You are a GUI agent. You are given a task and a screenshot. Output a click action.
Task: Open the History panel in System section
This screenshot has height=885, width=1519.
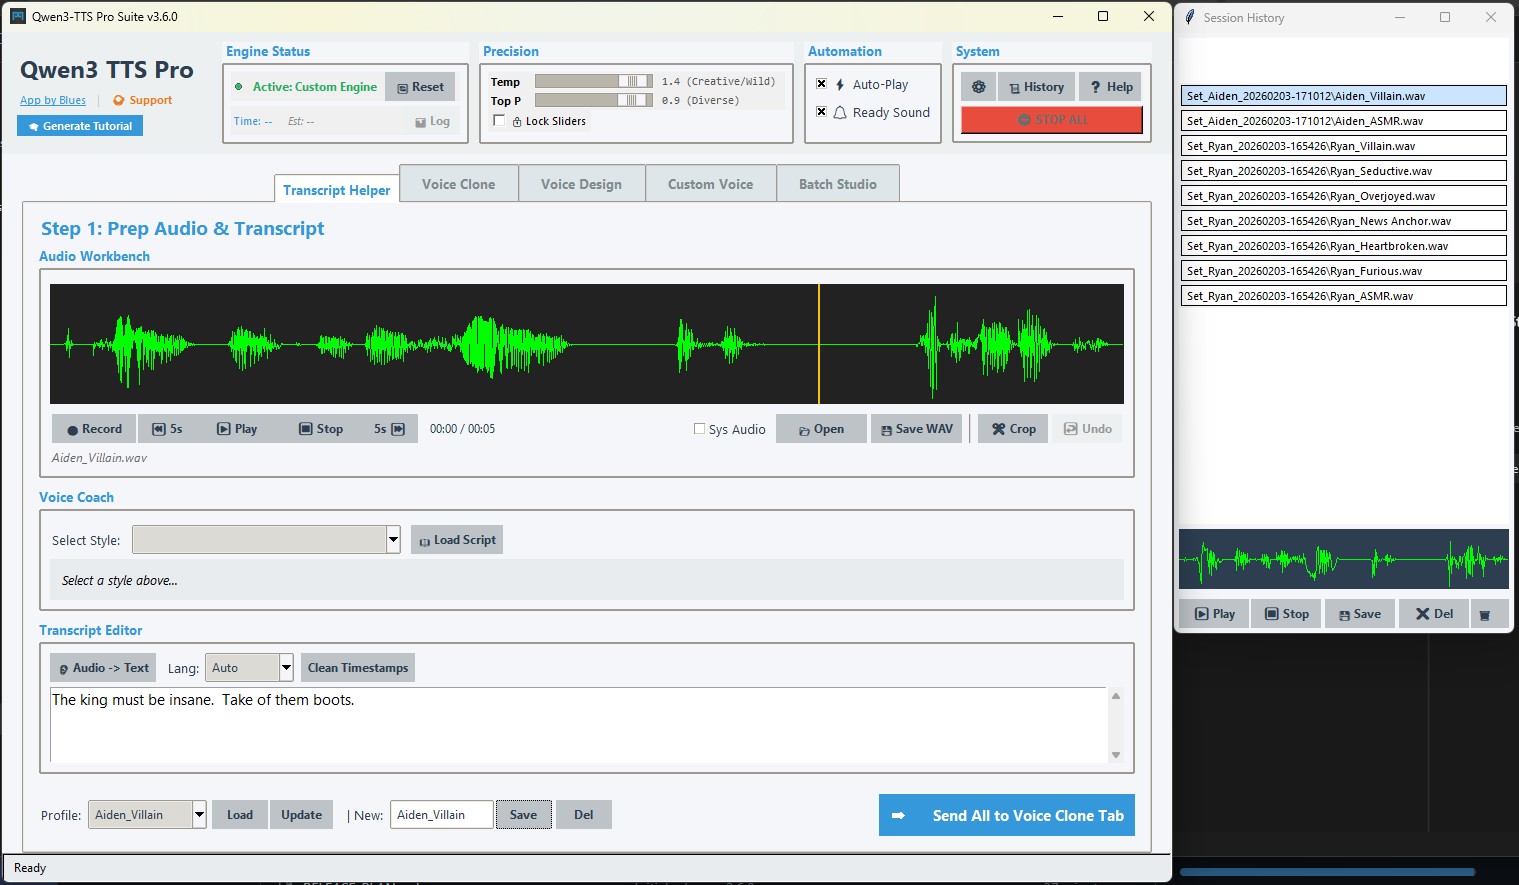click(x=1036, y=86)
